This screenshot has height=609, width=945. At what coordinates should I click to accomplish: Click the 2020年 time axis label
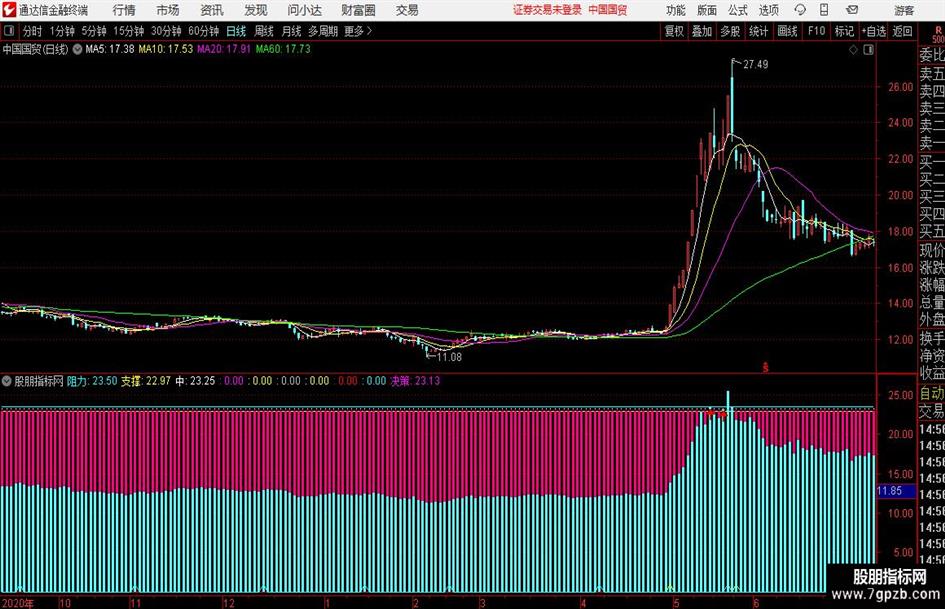tap(19, 603)
